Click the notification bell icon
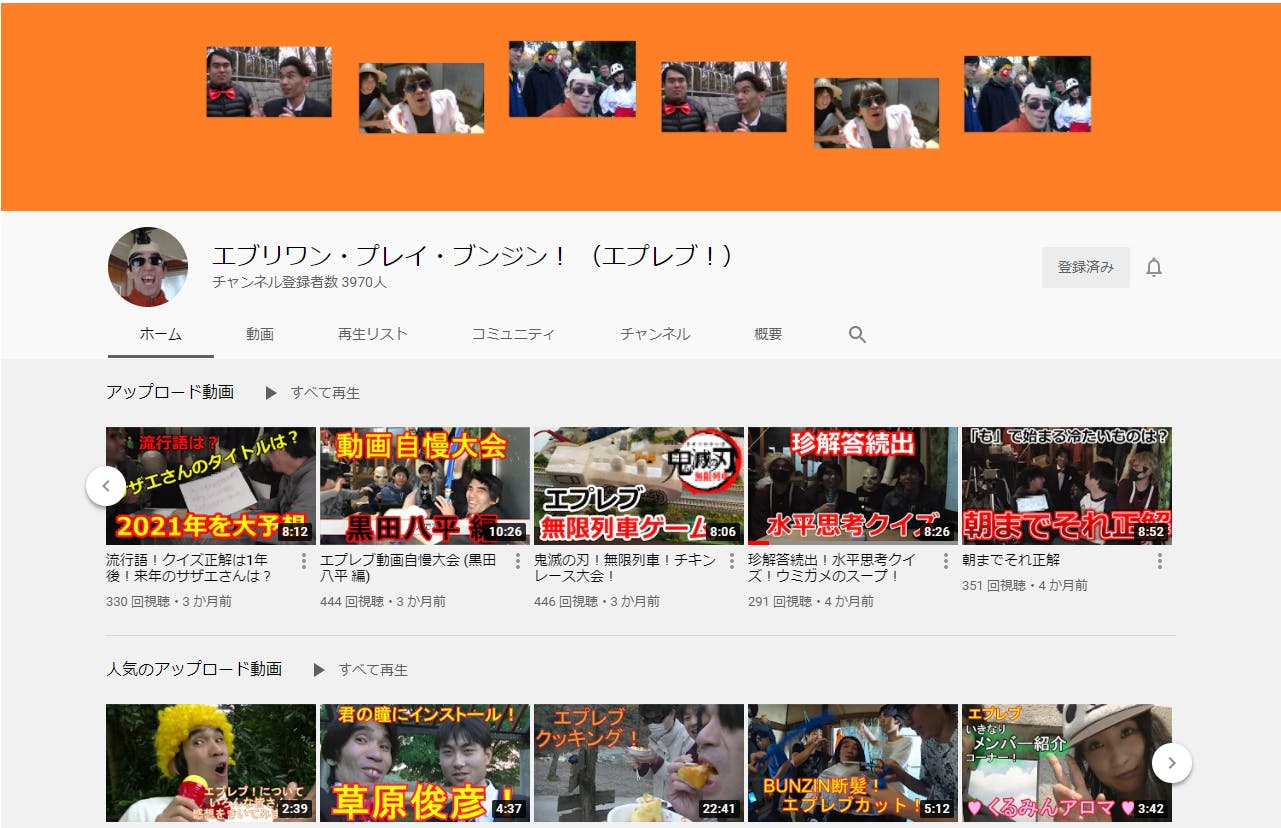 pyautogui.click(x=1154, y=267)
